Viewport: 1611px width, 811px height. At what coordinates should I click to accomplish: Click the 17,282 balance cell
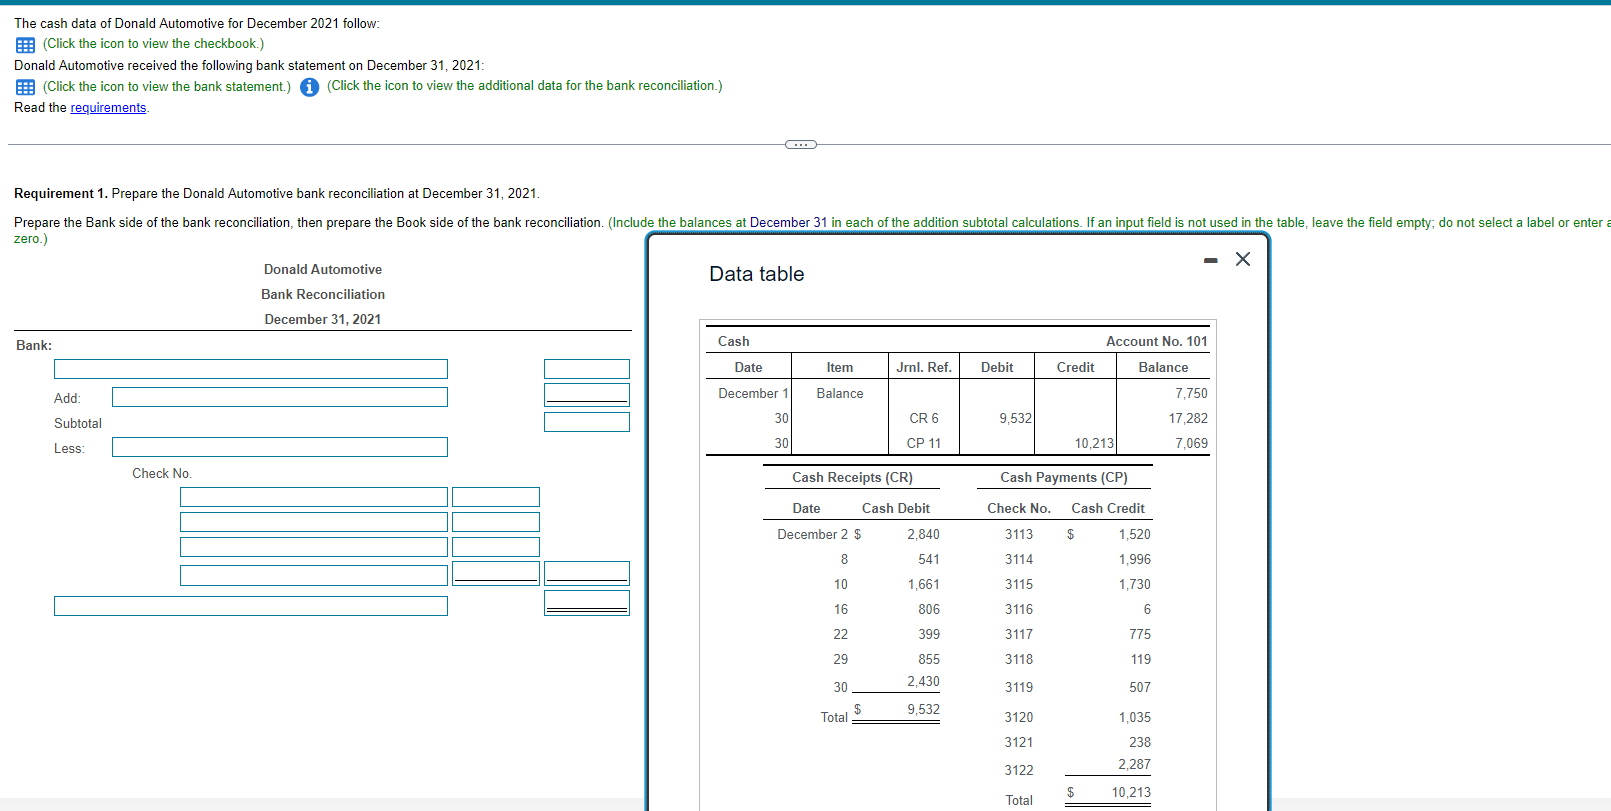pos(1188,419)
